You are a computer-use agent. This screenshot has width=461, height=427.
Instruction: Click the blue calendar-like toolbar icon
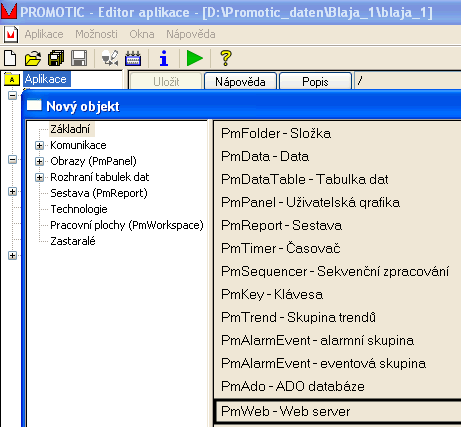(133, 58)
